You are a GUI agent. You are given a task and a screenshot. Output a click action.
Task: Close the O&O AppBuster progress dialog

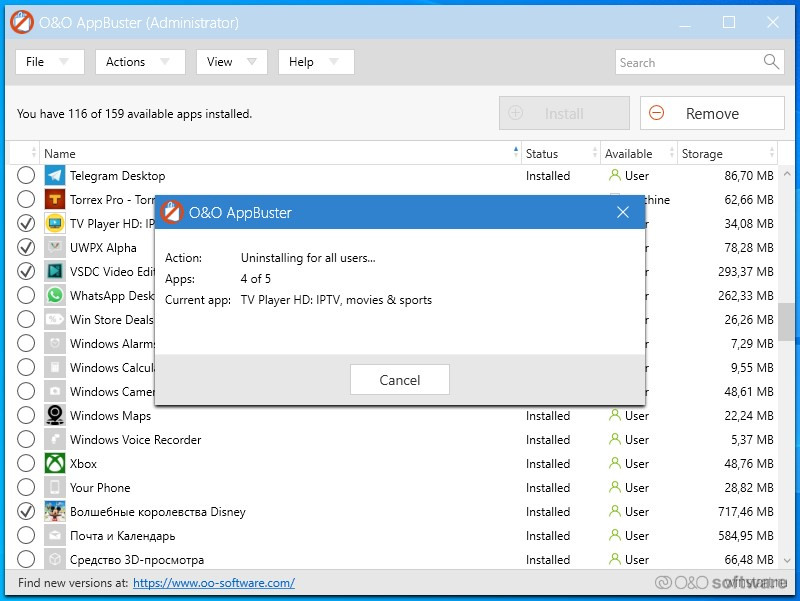(622, 212)
